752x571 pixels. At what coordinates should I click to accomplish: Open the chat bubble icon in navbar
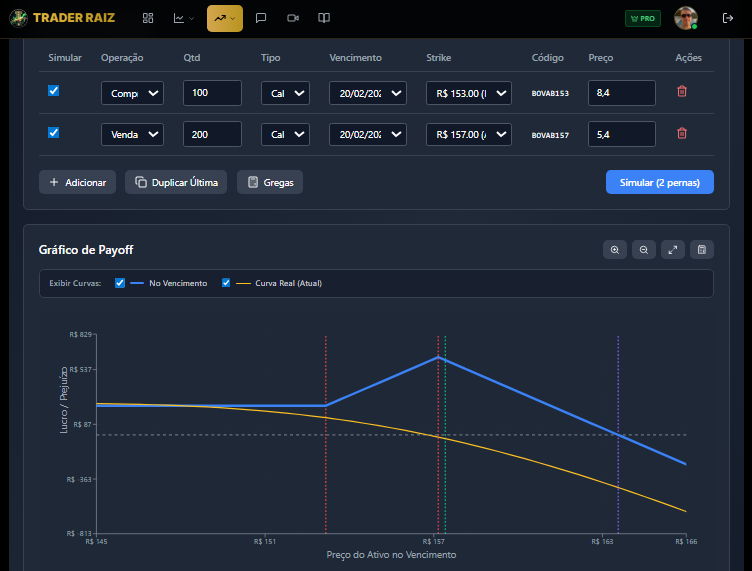(x=261, y=18)
